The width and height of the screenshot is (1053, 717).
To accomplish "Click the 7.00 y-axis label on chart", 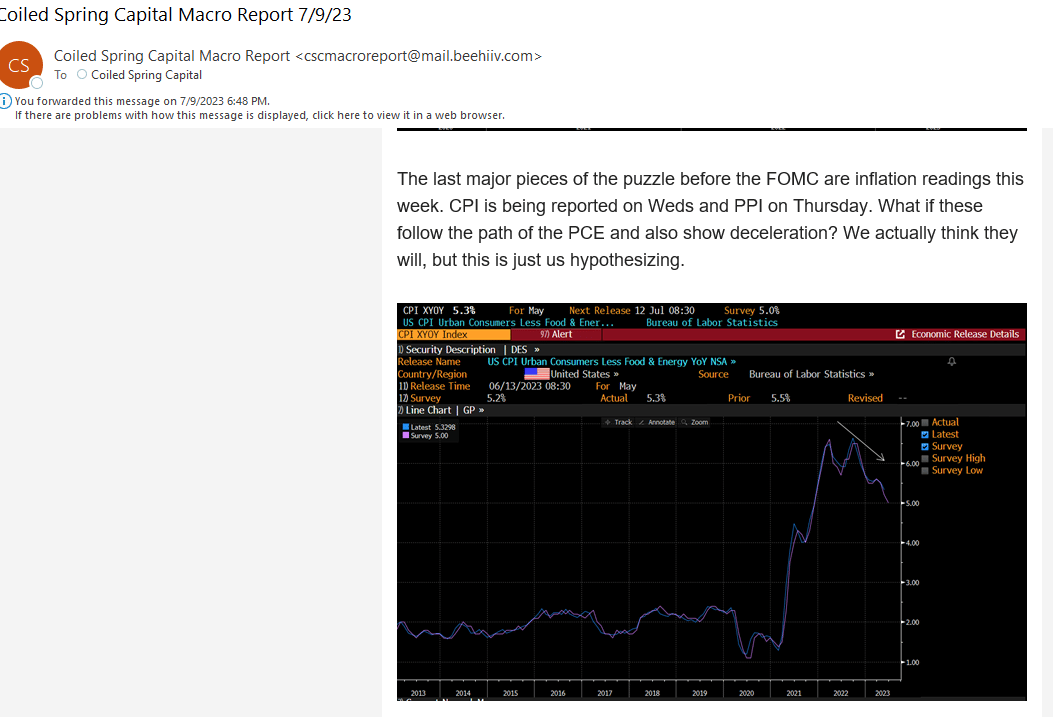I will (912, 424).
